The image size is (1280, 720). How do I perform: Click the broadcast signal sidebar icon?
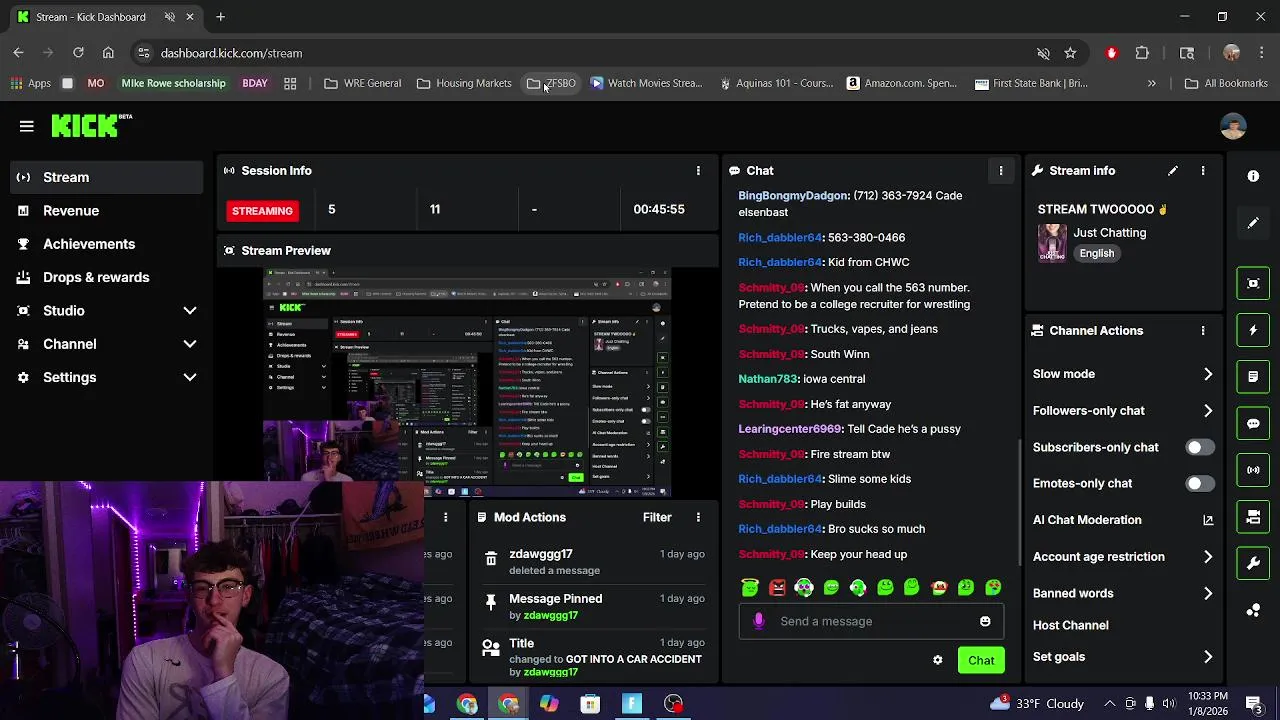(x=1253, y=470)
